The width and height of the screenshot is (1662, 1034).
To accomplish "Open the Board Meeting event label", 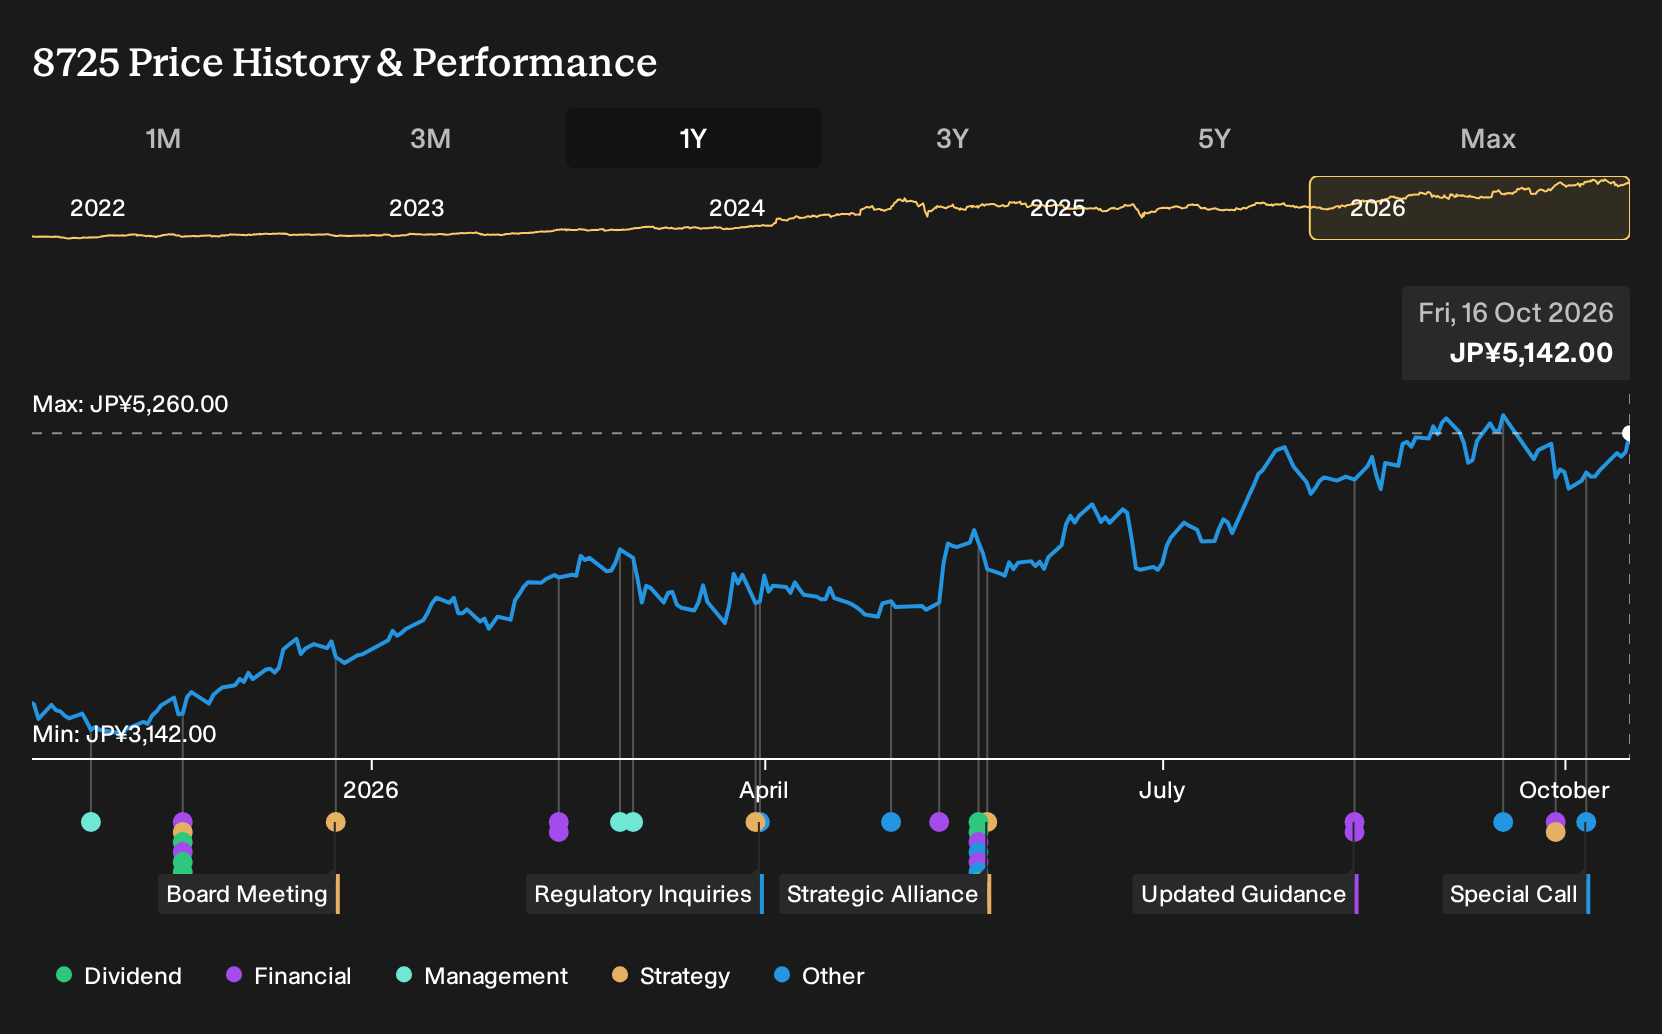I will click(248, 894).
